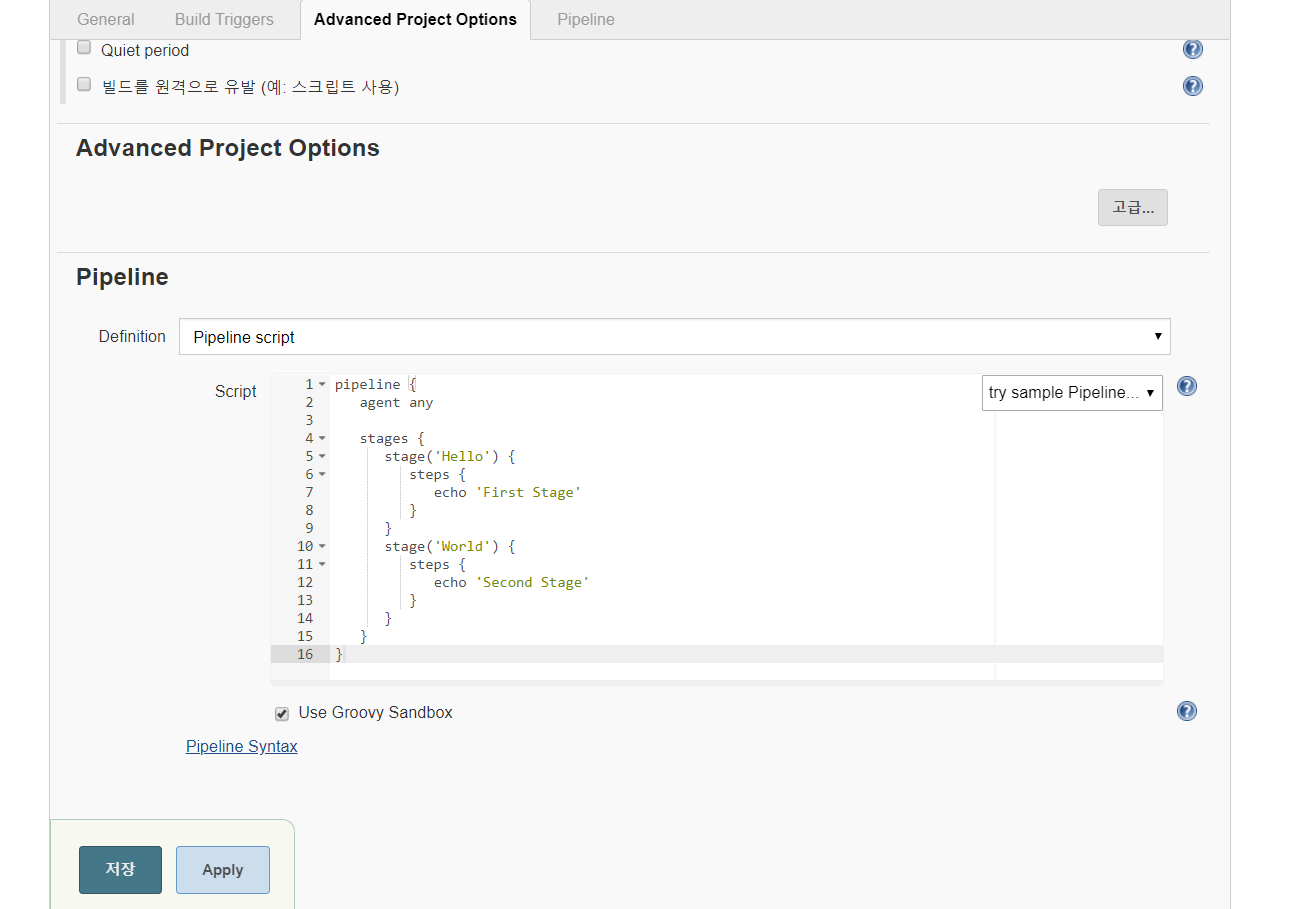Click help icon beside Quiet period
Screen dimensions: 1293x909
pyautogui.click(x=1192, y=50)
